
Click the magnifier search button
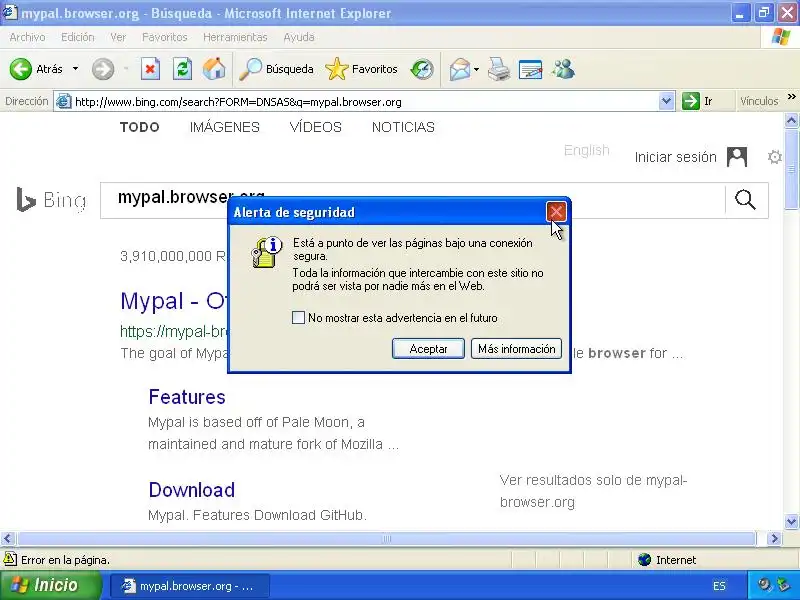(745, 200)
